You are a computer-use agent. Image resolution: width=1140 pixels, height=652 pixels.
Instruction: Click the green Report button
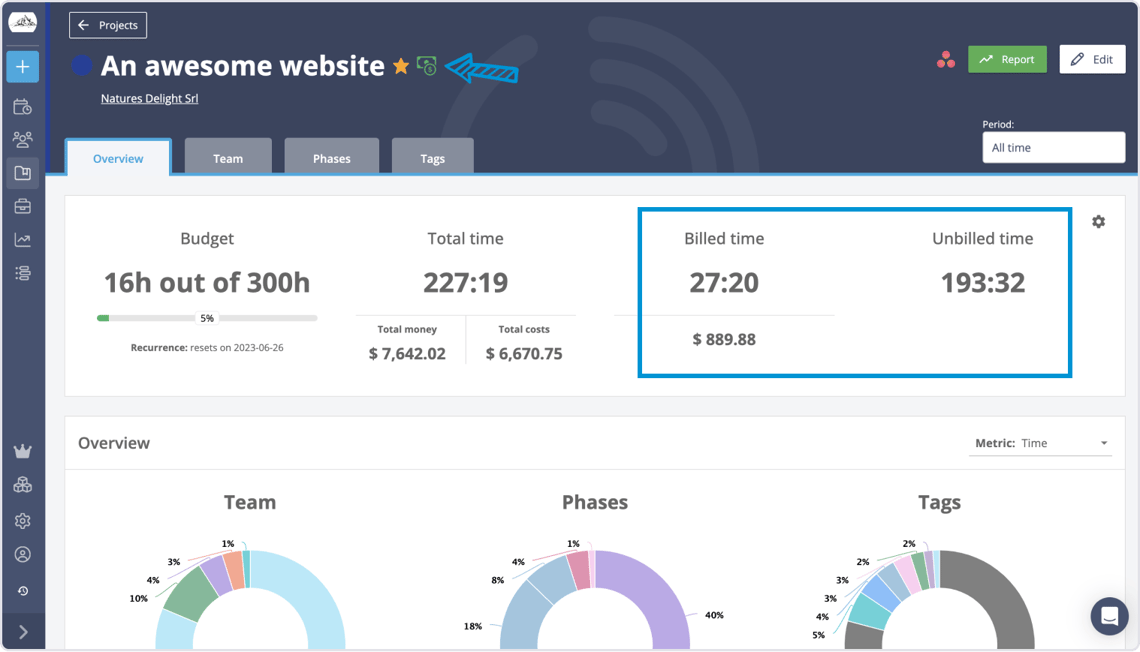1007,59
